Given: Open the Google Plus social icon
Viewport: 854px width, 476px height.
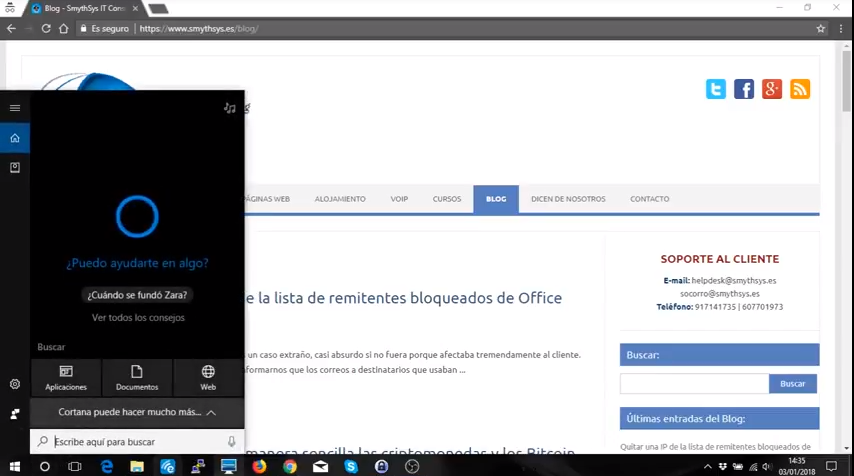Looking at the screenshot, I should pos(772,89).
